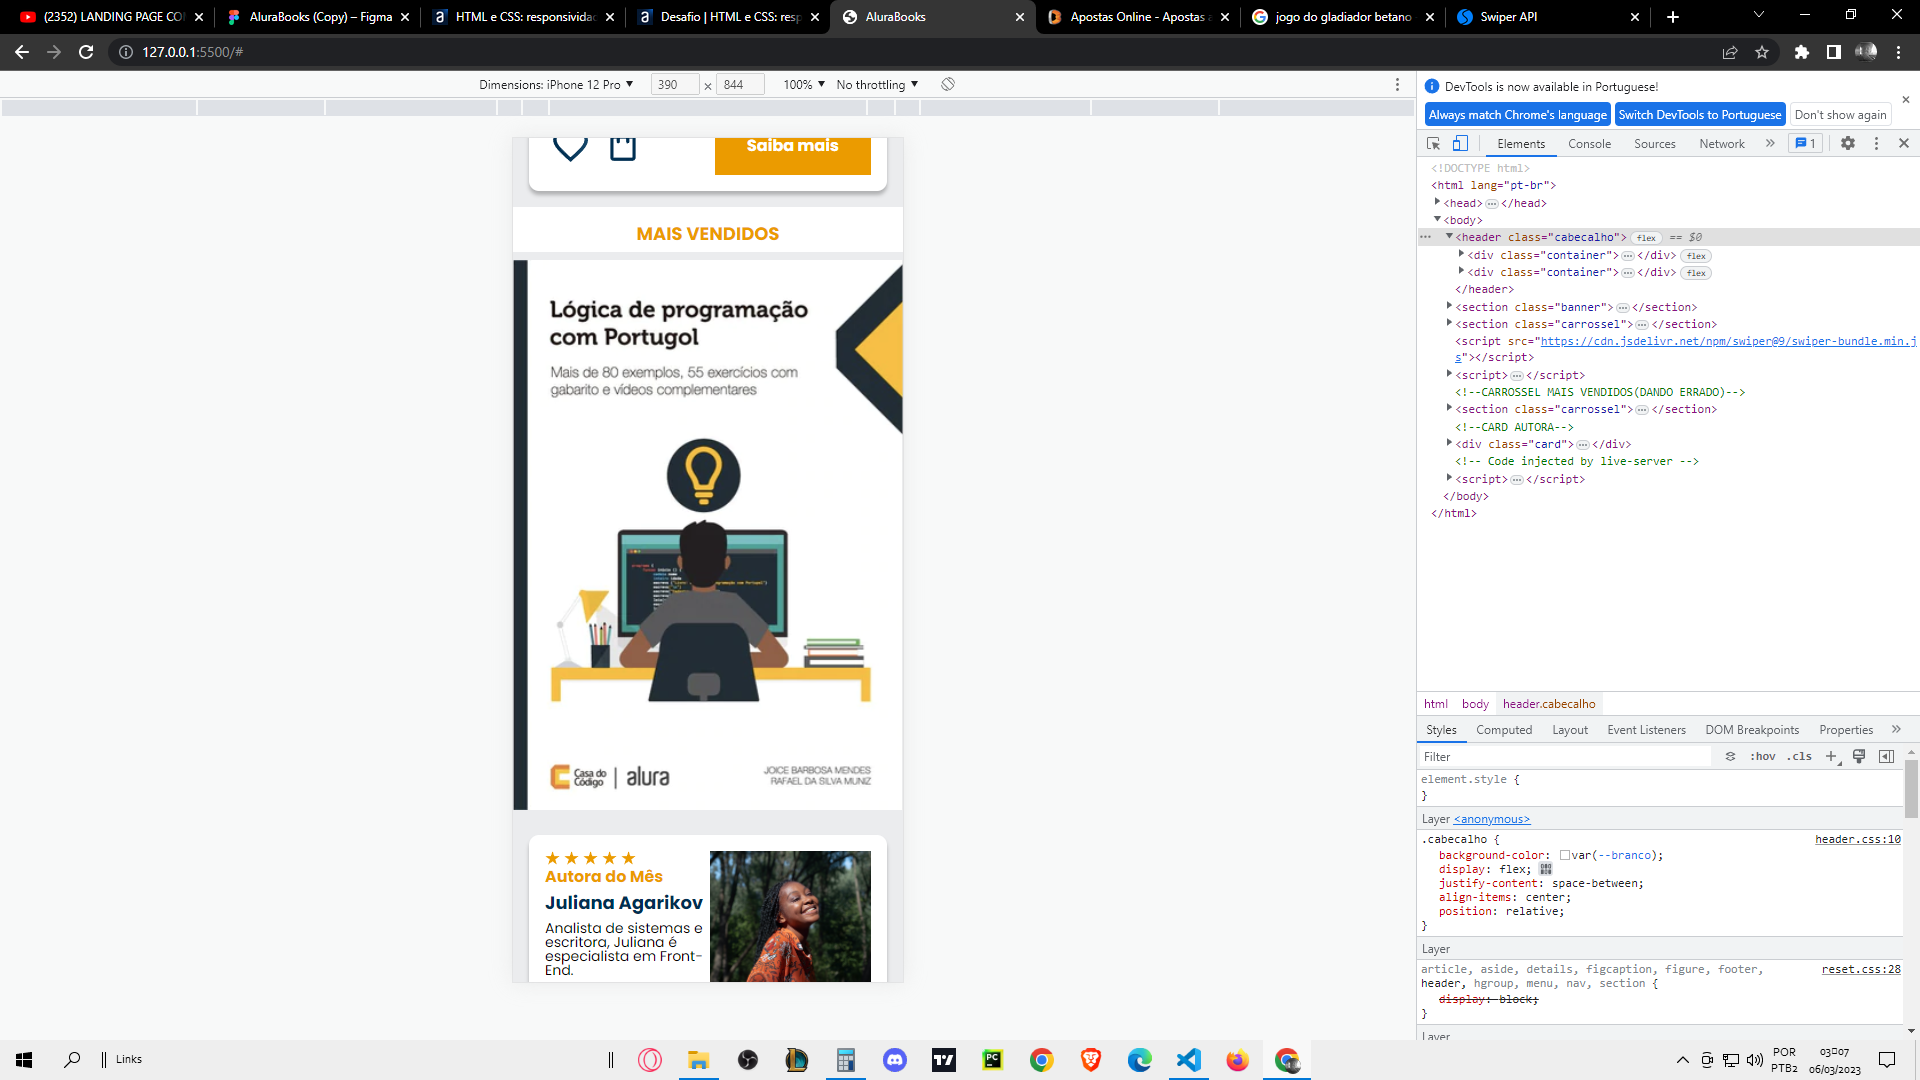Viewport: 1920px width, 1080px height.
Task: Open the anonymous layer link
Action: click(1492, 819)
